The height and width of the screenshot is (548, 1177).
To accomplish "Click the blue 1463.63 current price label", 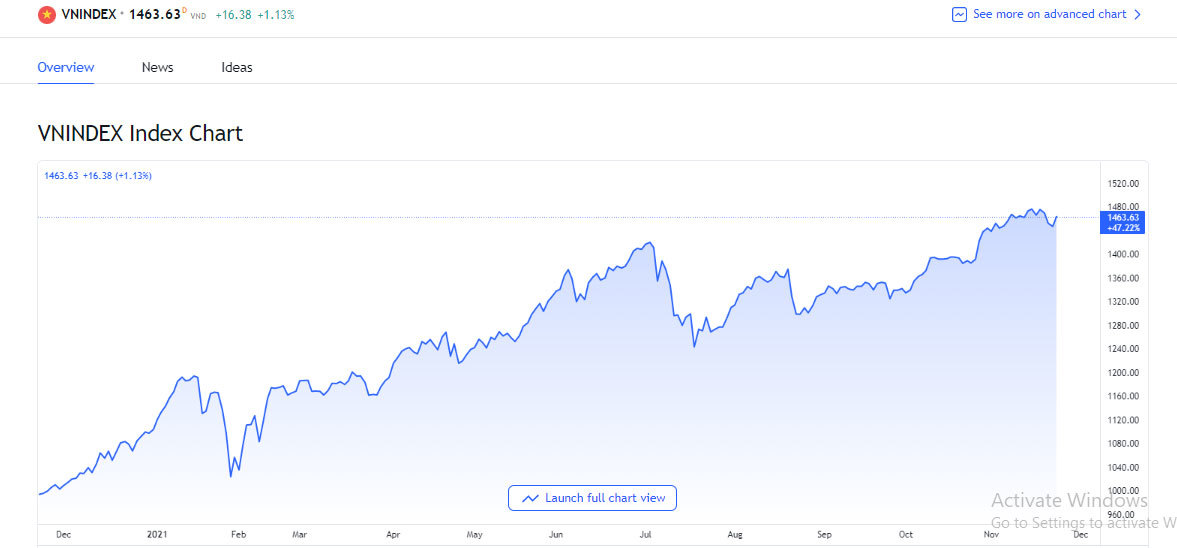I will [1124, 216].
